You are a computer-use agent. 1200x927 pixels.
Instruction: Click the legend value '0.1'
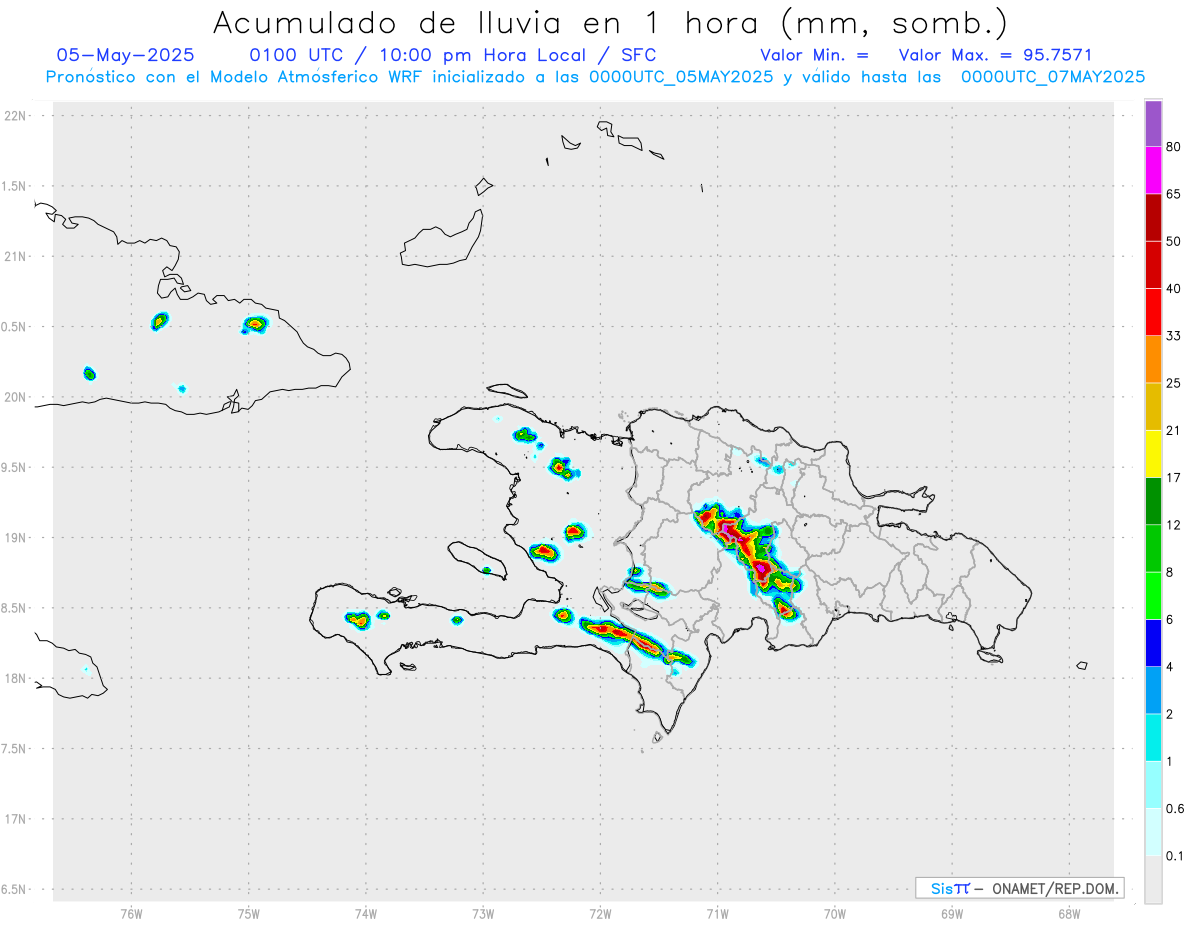pyautogui.click(x=1175, y=855)
